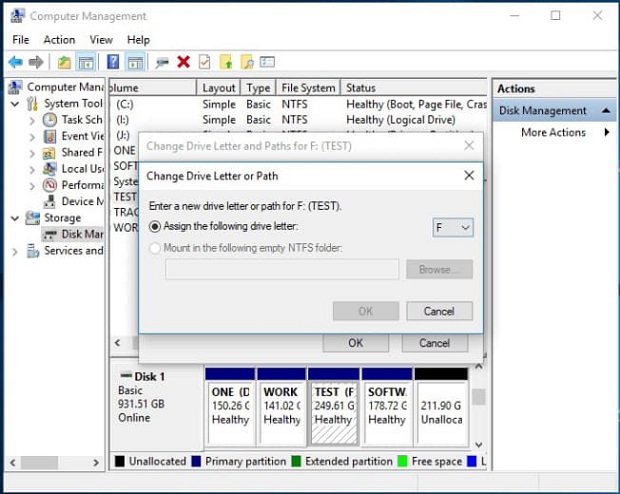Click the Services and Applications icon
Image resolution: width=620 pixels, height=494 pixels.
coord(33,250)
